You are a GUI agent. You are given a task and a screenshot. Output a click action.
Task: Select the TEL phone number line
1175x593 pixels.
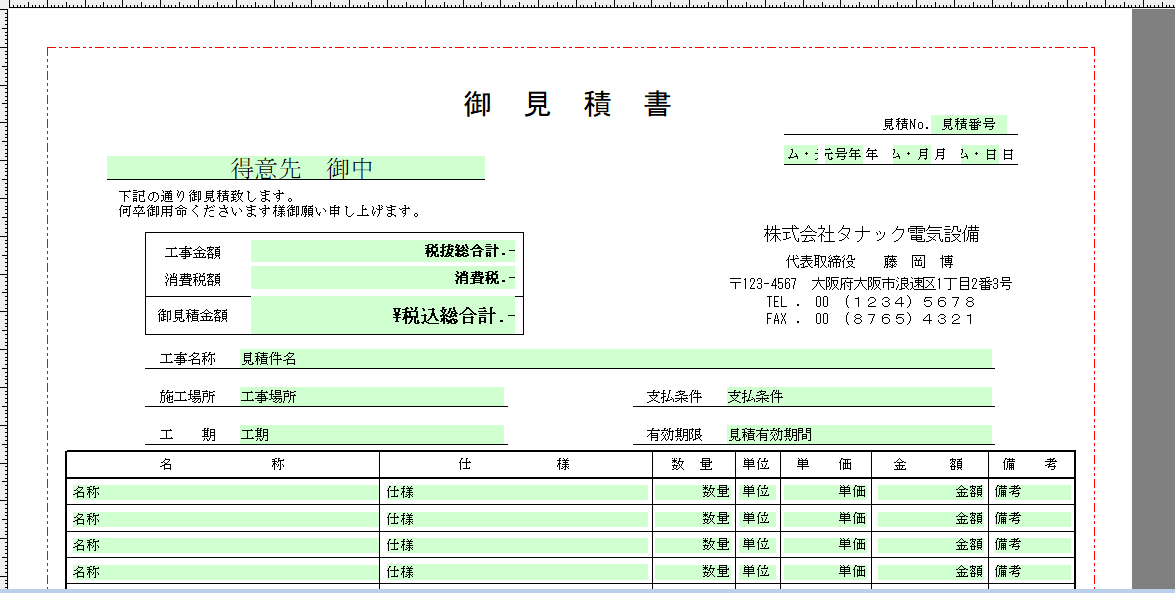click(x=871, y=302)
